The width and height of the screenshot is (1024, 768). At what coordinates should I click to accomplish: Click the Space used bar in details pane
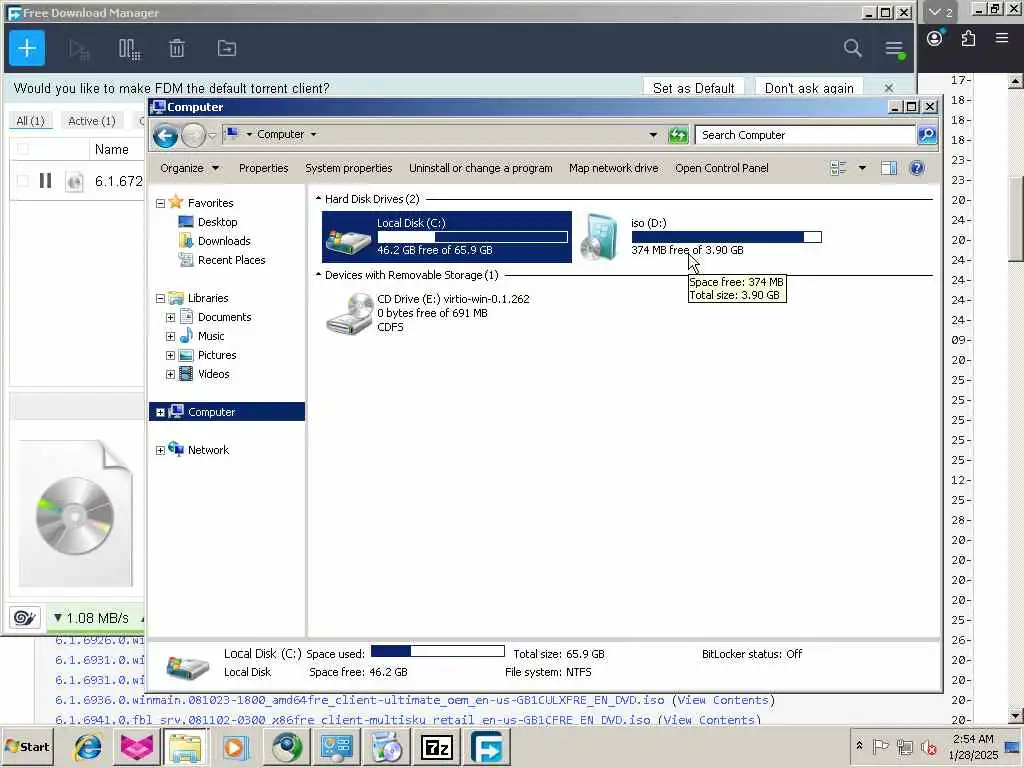click(438, 651)
